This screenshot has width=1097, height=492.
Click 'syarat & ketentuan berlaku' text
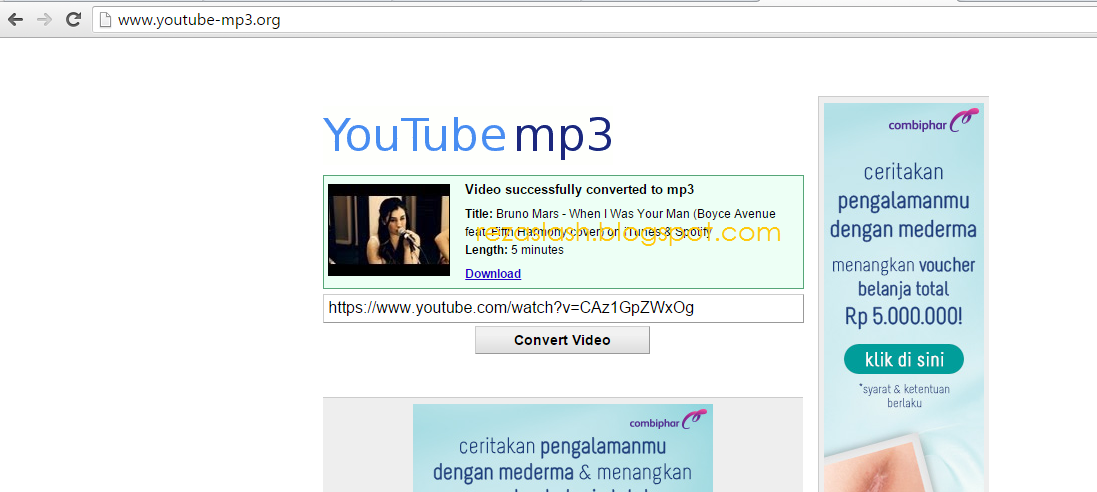pyautogui.click(x=904, y=396)
